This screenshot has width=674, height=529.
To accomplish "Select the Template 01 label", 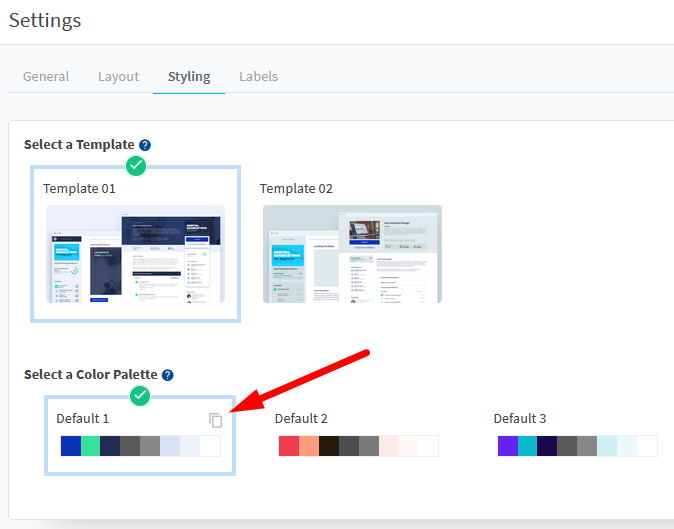I will 79,189.
